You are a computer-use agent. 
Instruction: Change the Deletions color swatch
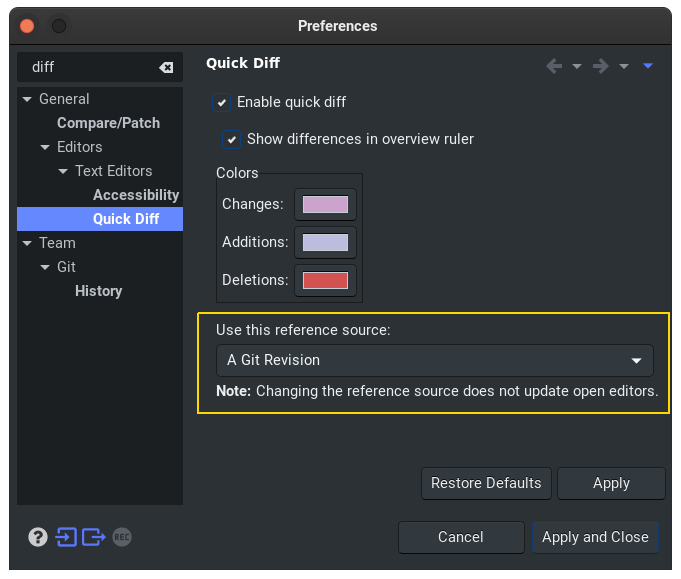tap(325, 280)
